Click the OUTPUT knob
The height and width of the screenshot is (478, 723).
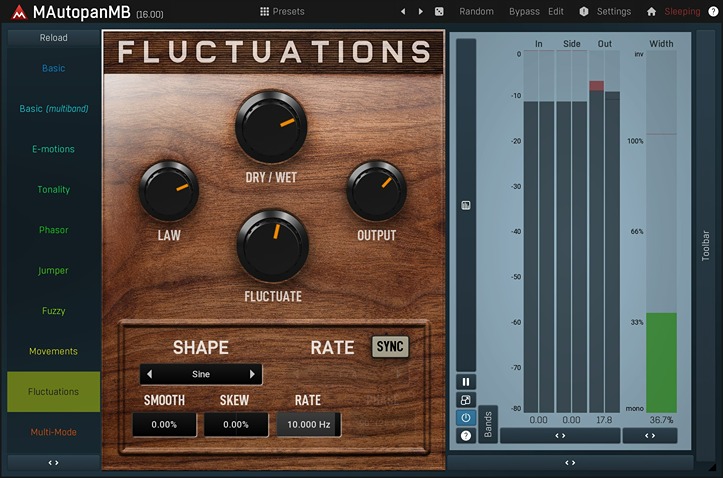point(376,190)
